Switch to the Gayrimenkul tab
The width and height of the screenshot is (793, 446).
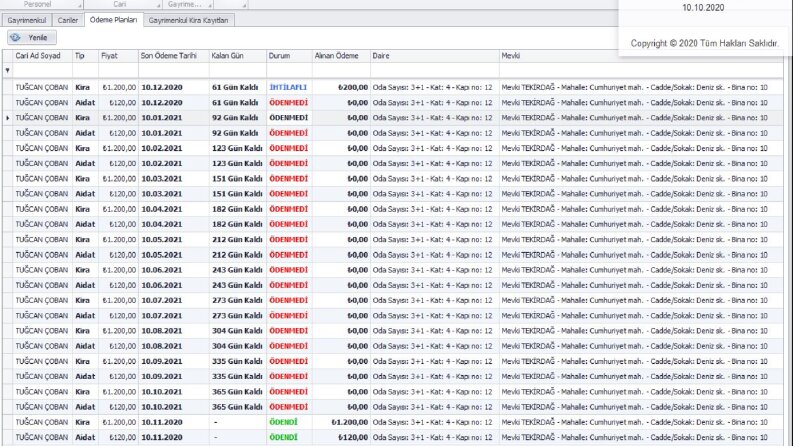tap(27, 20)
